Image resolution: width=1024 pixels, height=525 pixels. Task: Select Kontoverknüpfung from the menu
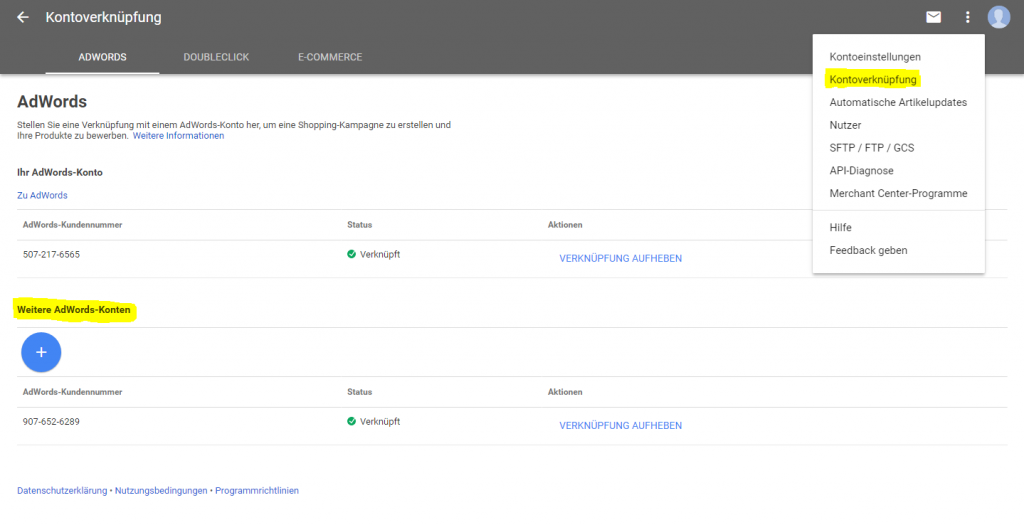click(x=873, y=80)
